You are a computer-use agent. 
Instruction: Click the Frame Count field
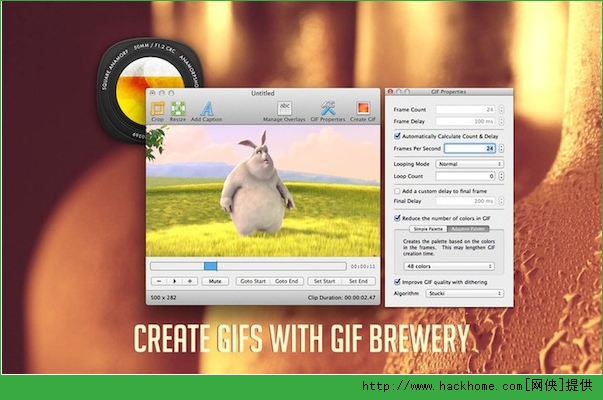[465, 110]
